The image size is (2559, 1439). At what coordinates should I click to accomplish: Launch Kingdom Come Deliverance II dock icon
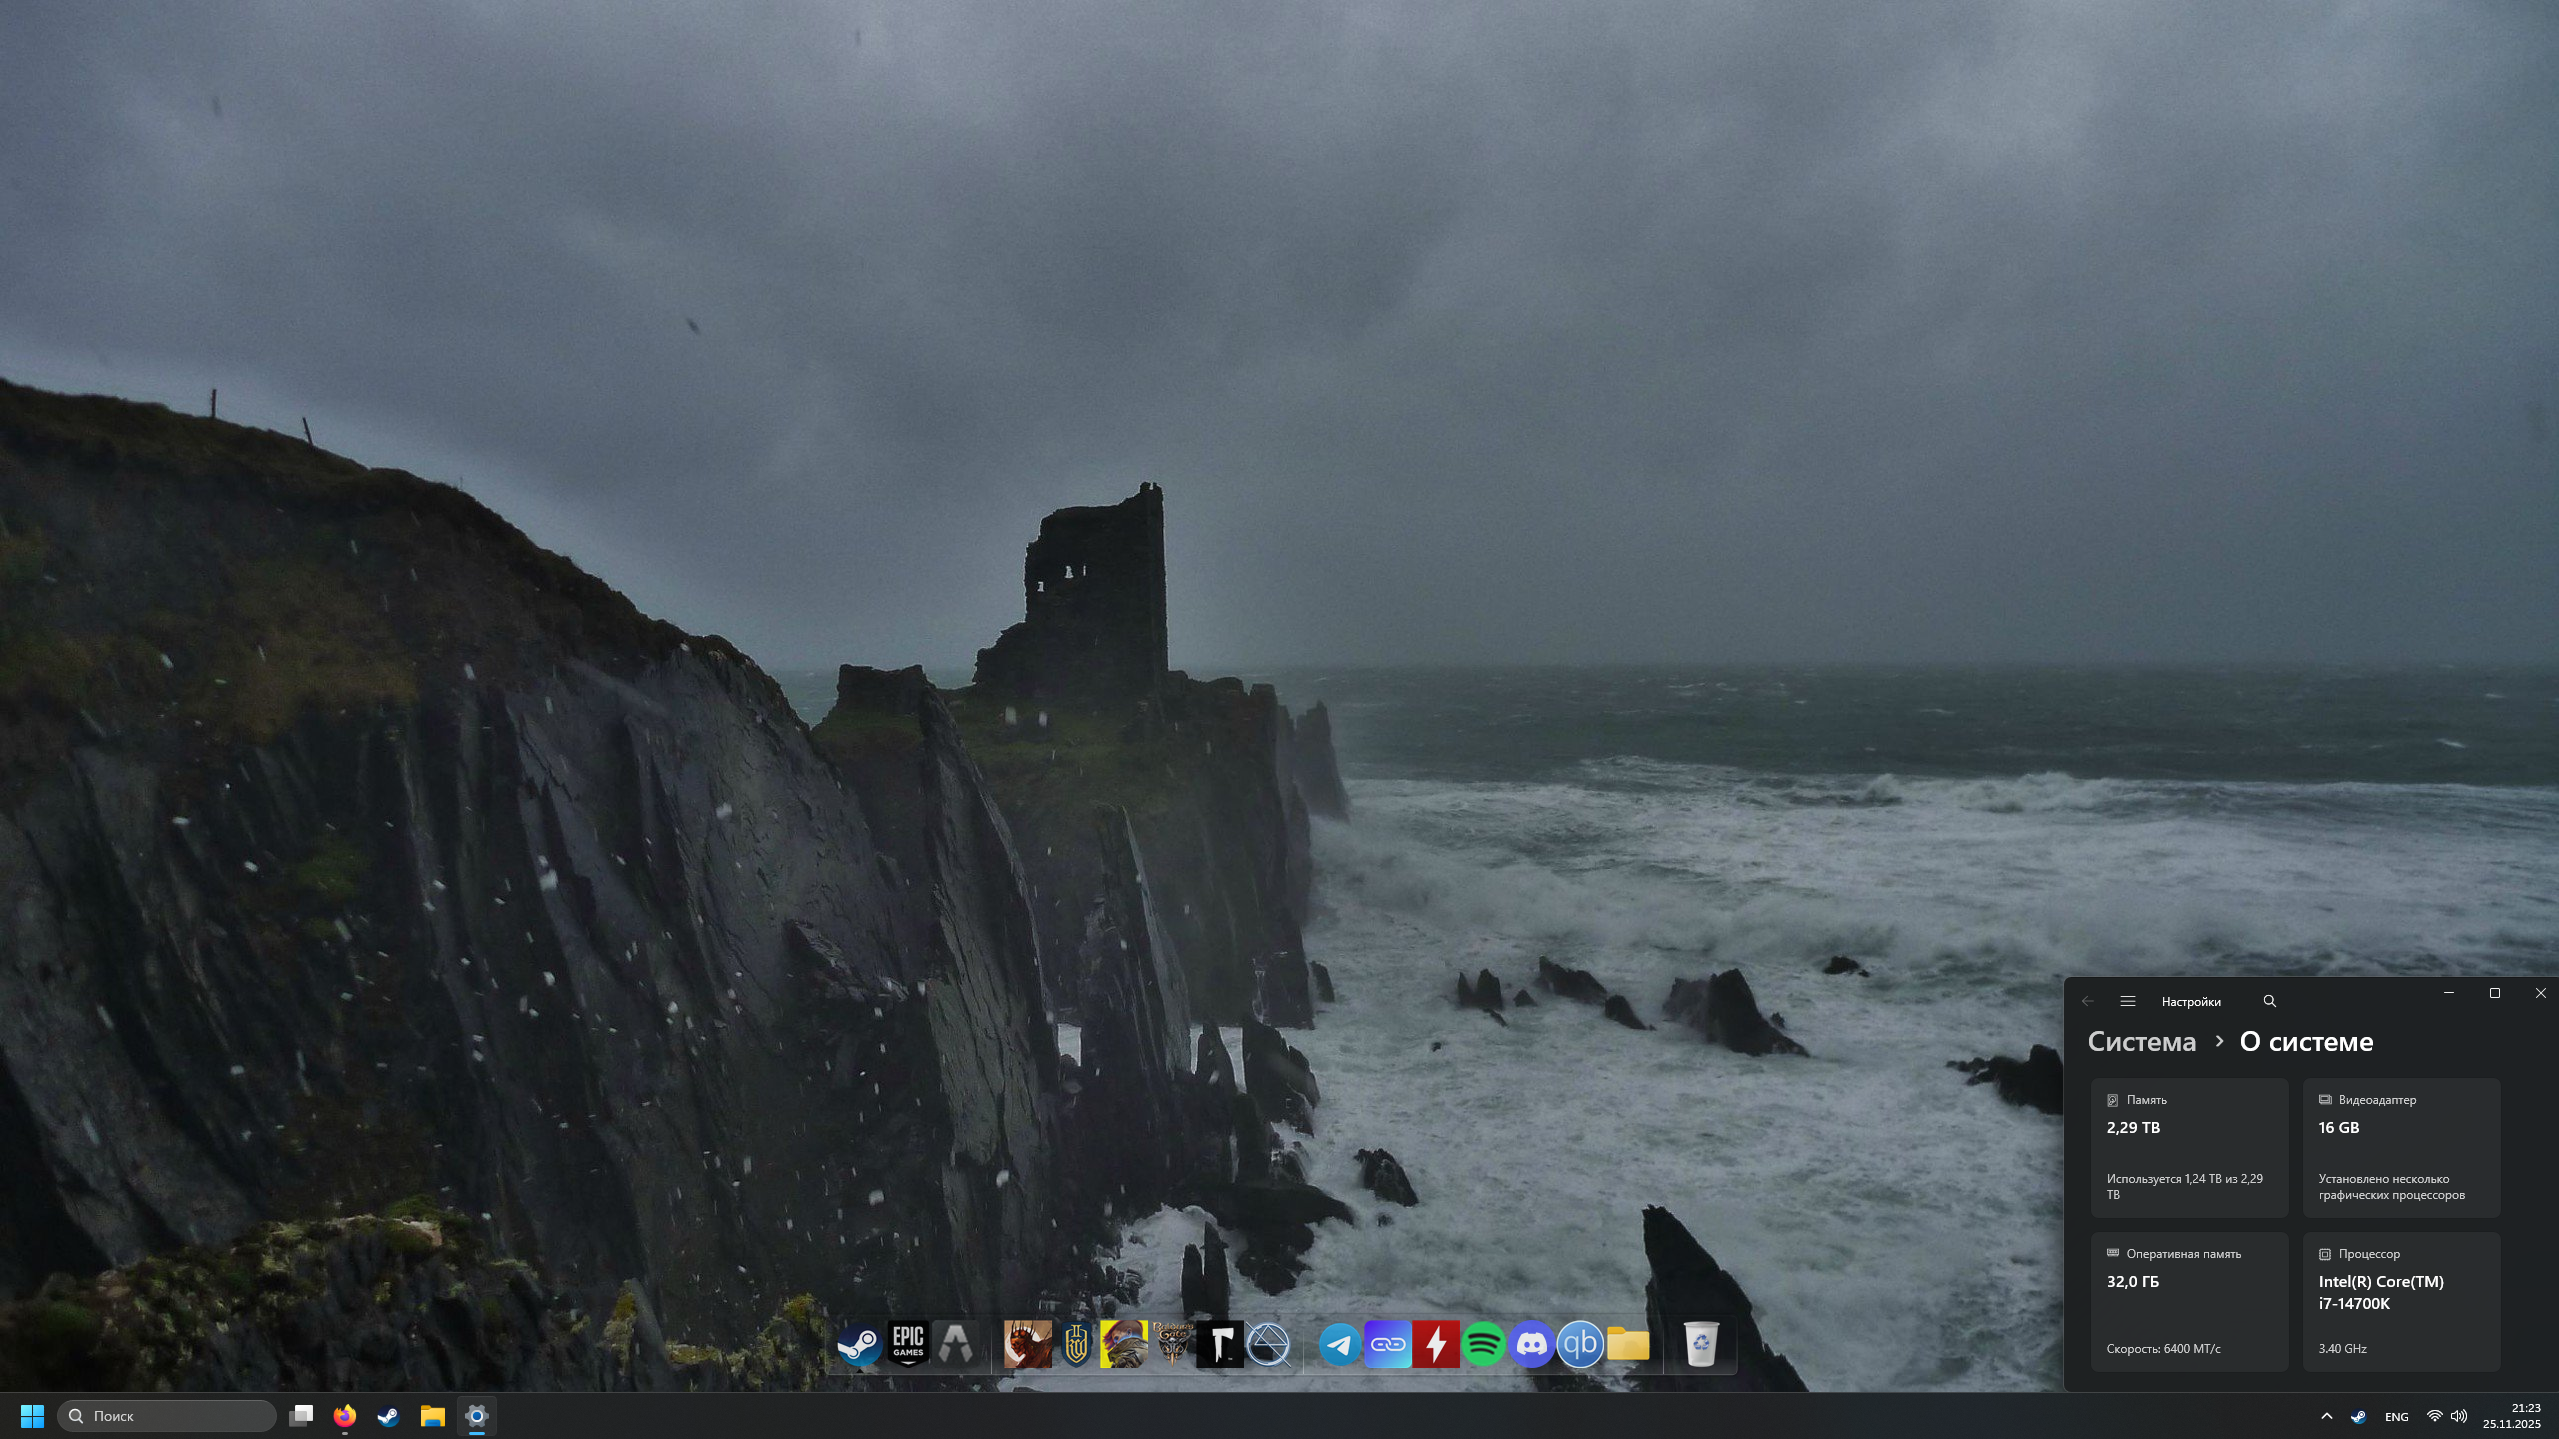(1076, 1344)
